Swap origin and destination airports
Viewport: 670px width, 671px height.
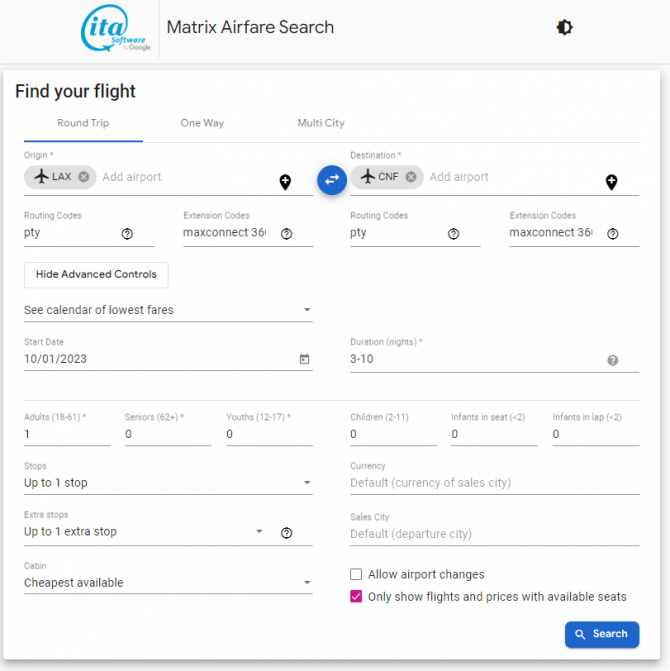pos(332,180)
